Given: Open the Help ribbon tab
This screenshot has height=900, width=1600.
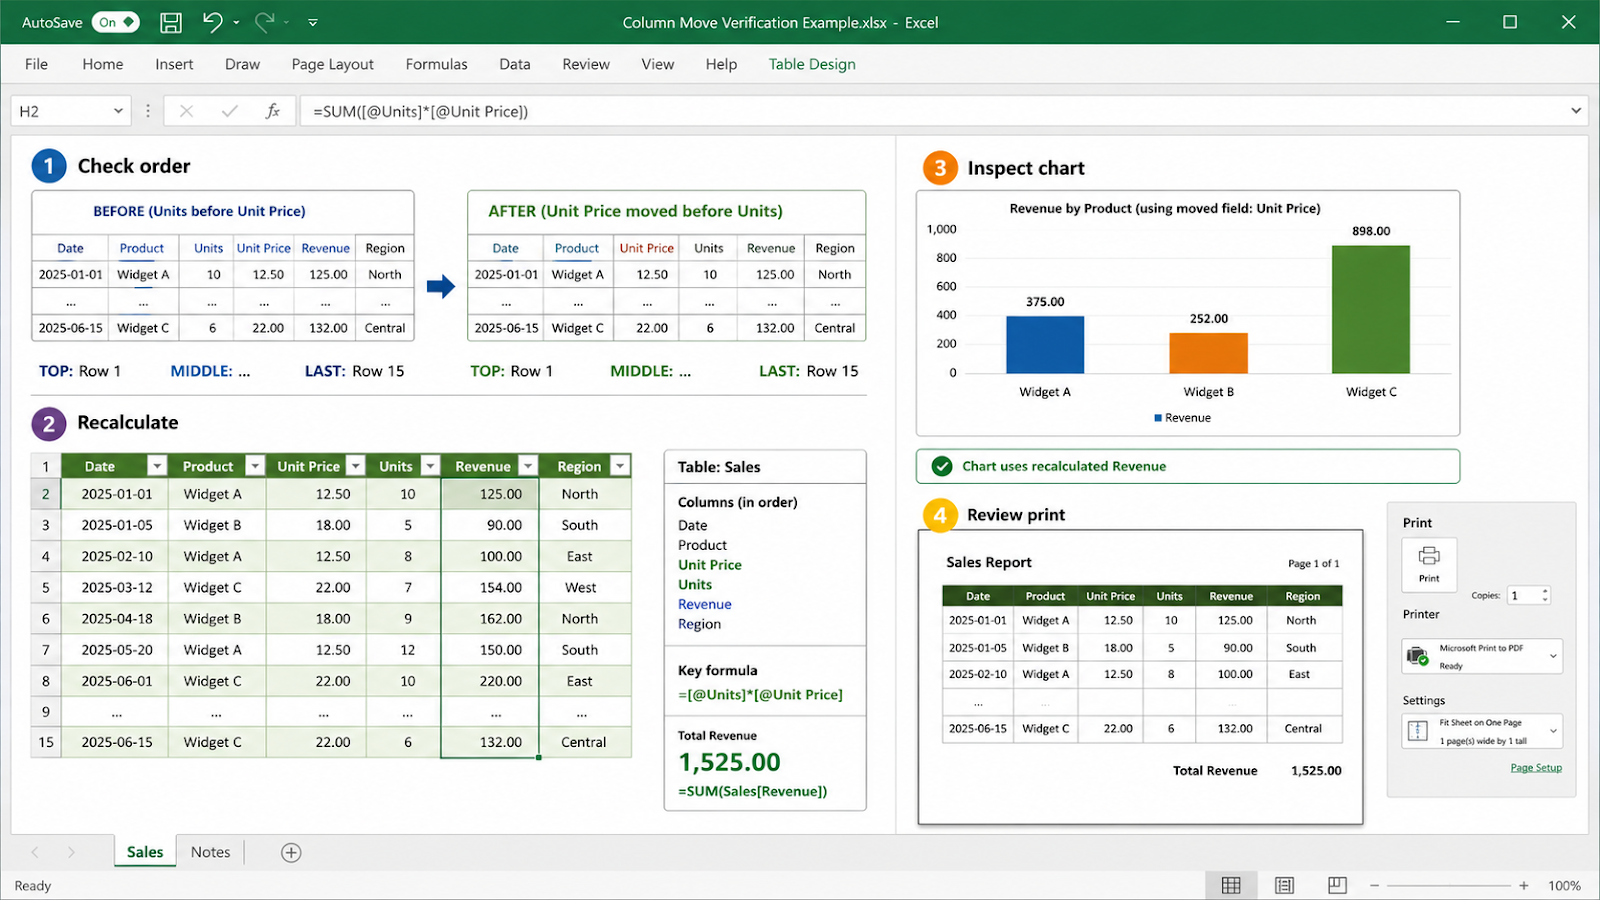Looking at the screenshot, I should click(721, 64).
